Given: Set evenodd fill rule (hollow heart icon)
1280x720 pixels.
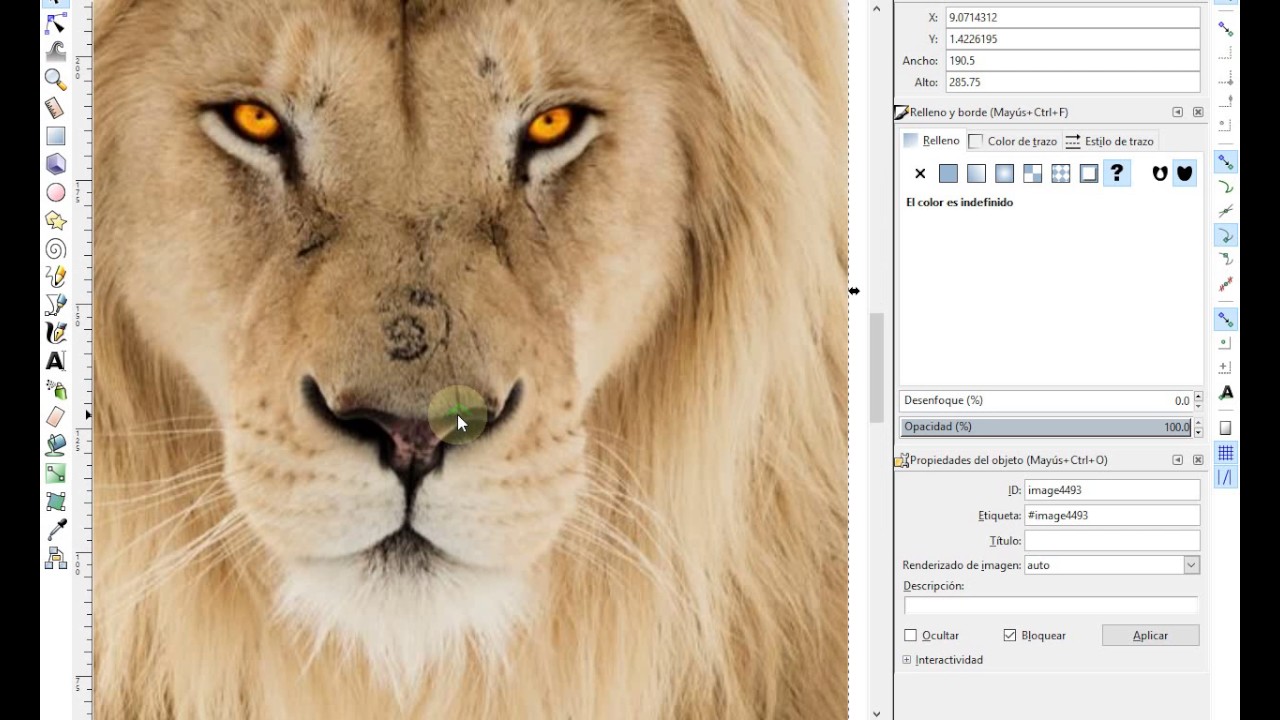Looking at the screenshot, I should [x=1160, y=174].
